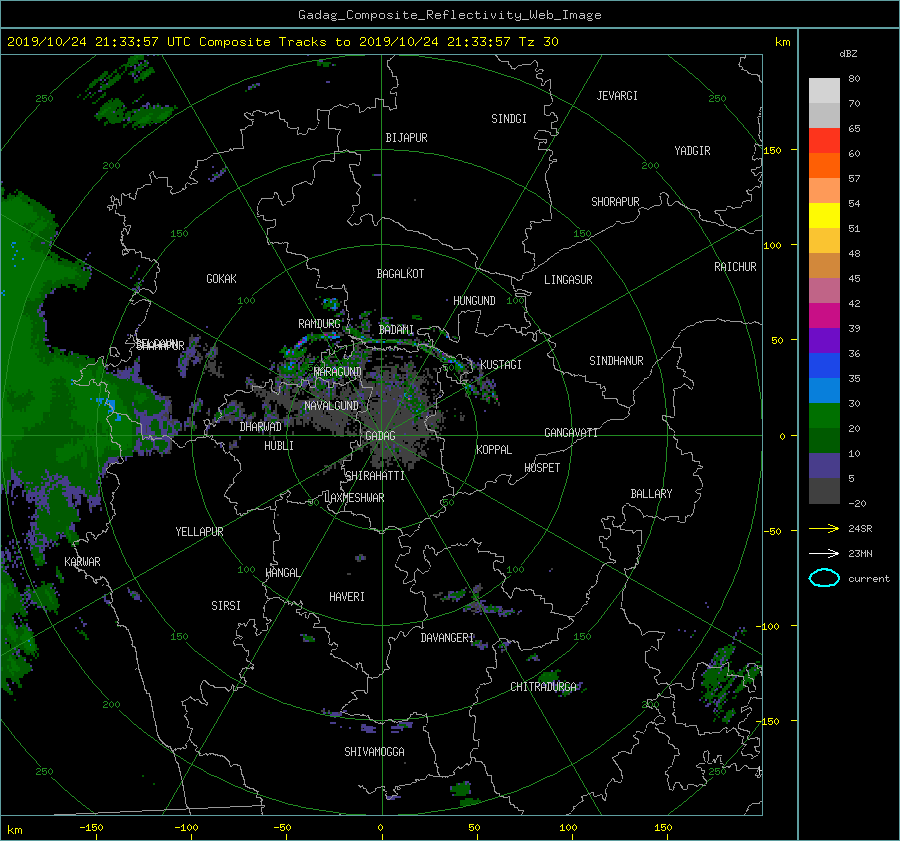This screenshot has height=841, width=900.
Task: Click the white 23MN arrow legend icon
Action: pyautogui.click(x=824, y=553)
